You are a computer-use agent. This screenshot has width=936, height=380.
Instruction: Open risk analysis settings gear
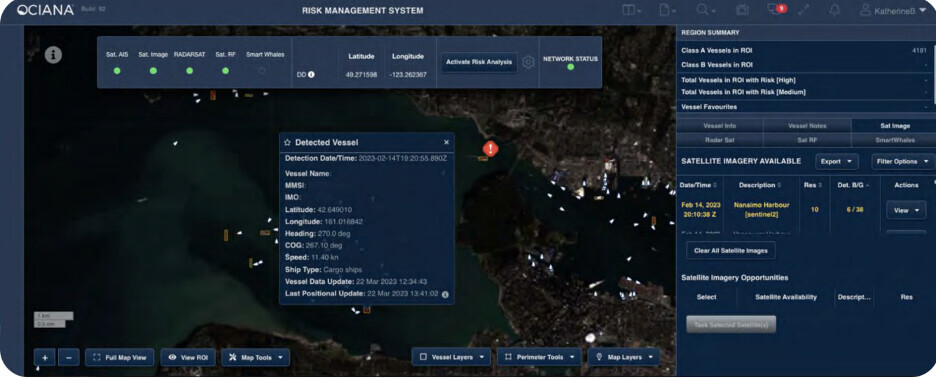(x=528, y=62)
